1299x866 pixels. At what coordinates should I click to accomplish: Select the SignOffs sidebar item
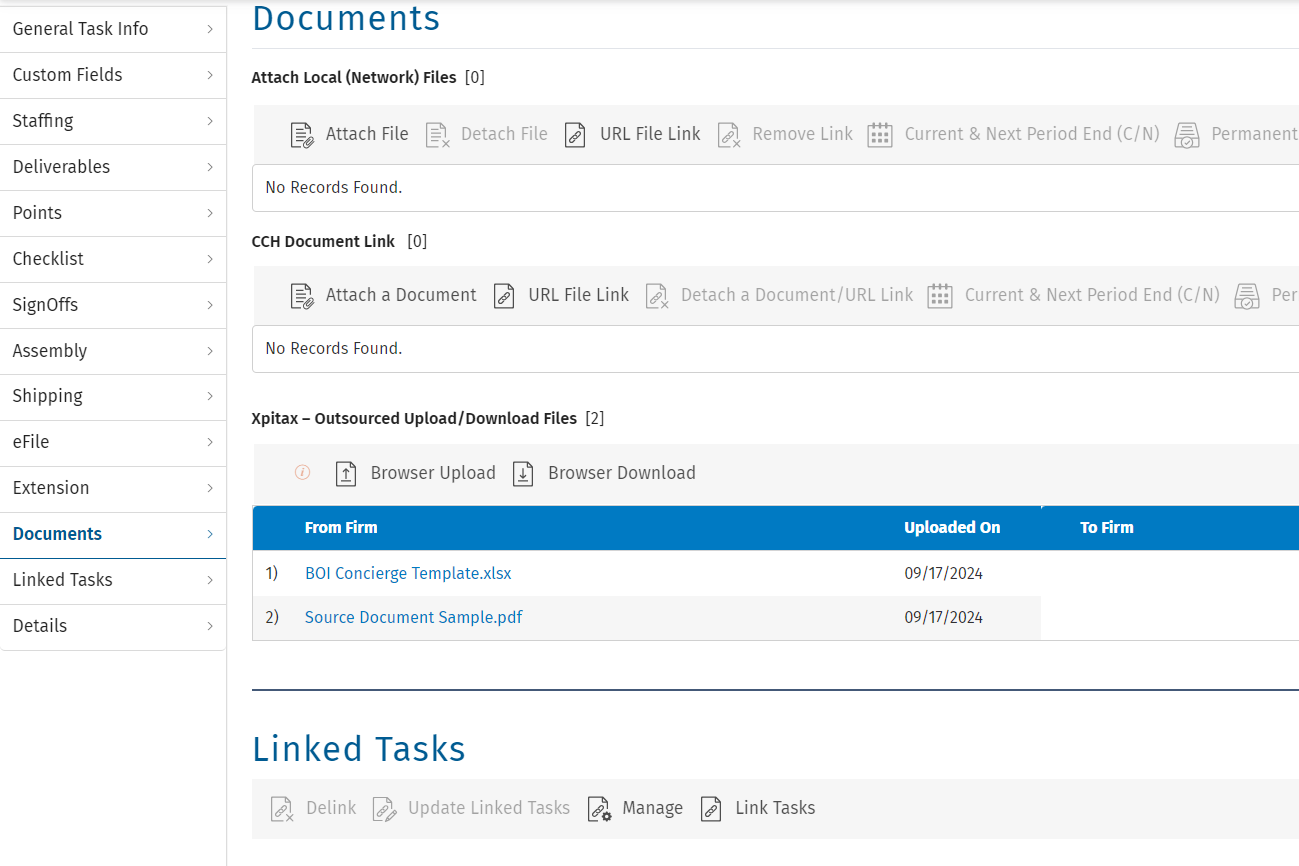pyautogui.click(x=45, y=305)
